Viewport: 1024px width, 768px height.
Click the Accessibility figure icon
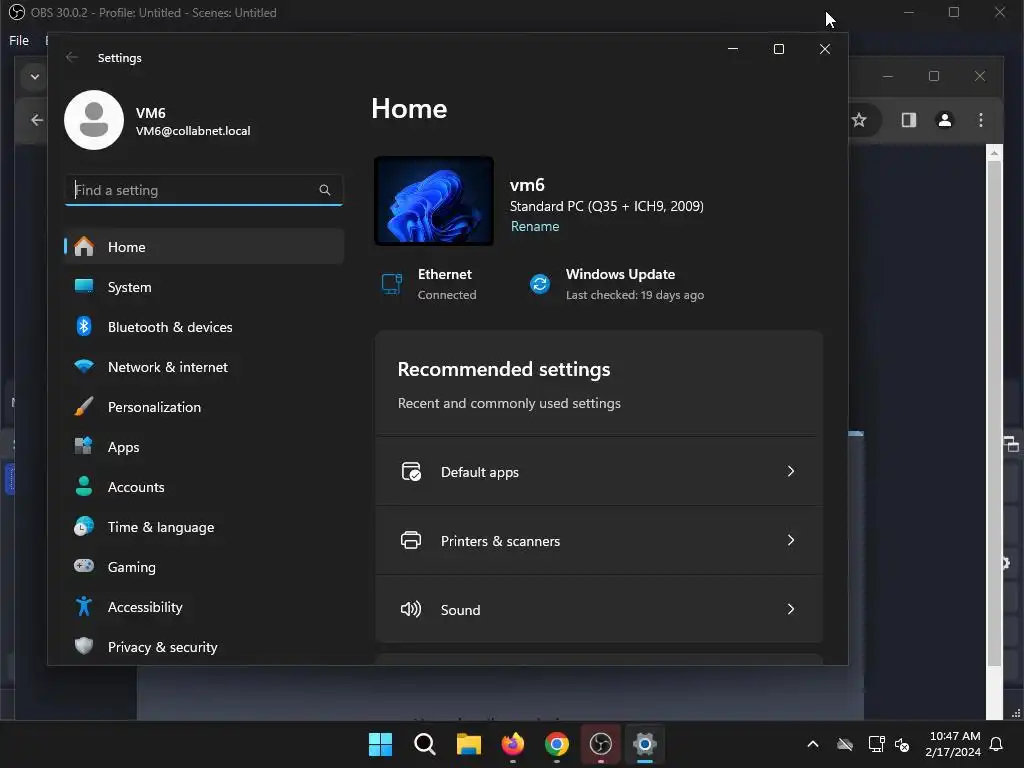[84, 607]
